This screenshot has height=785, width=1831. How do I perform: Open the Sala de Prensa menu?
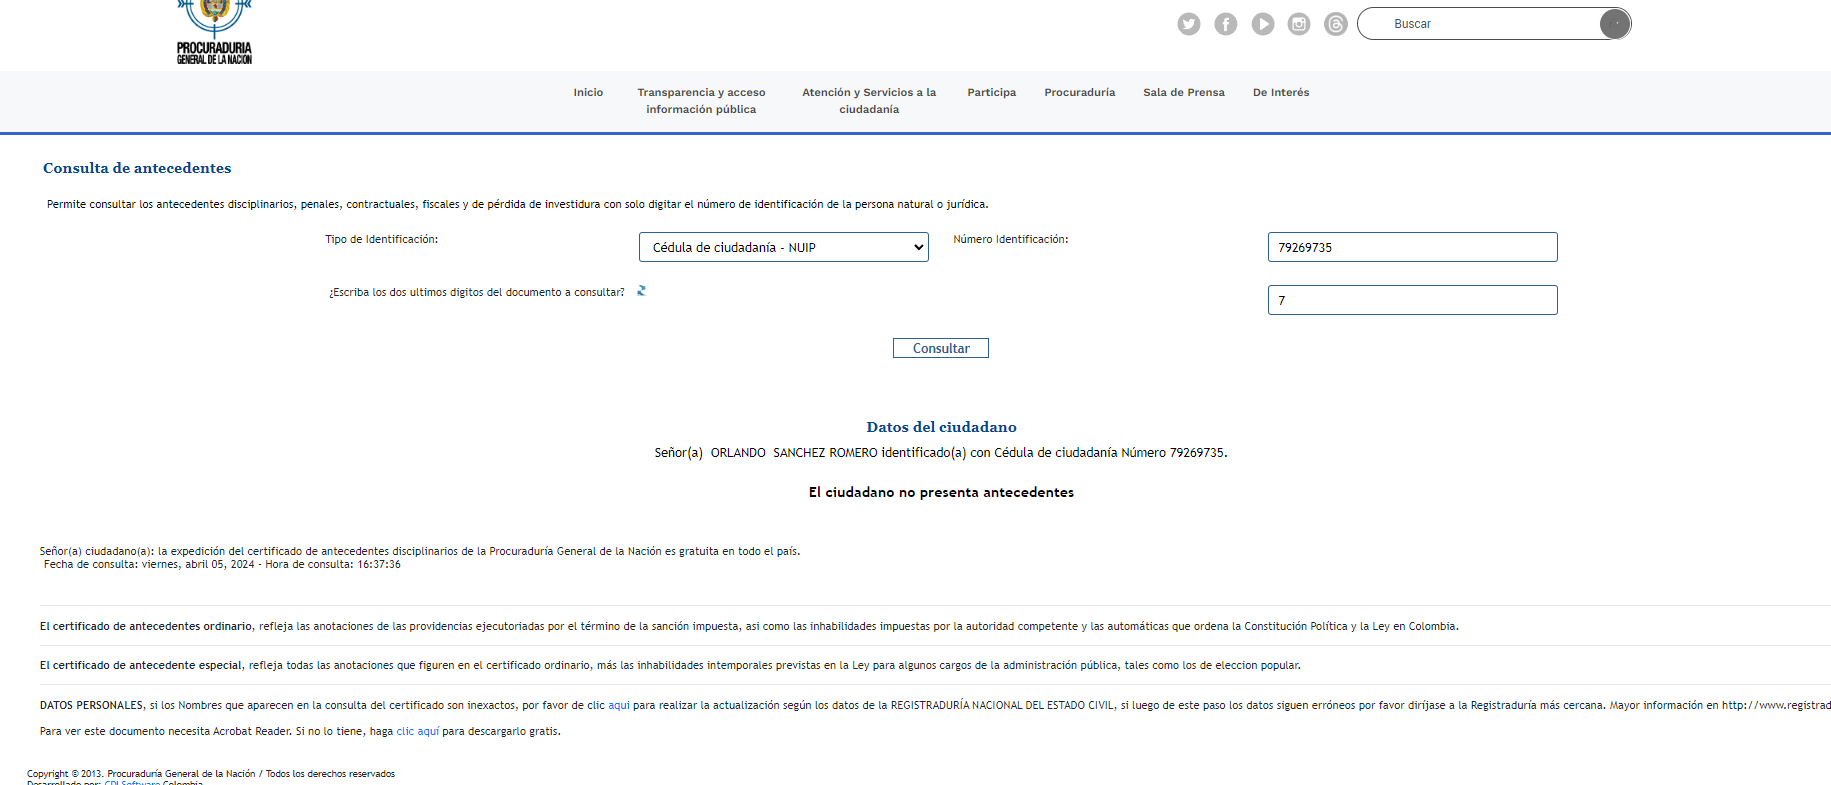point(1183,92)
